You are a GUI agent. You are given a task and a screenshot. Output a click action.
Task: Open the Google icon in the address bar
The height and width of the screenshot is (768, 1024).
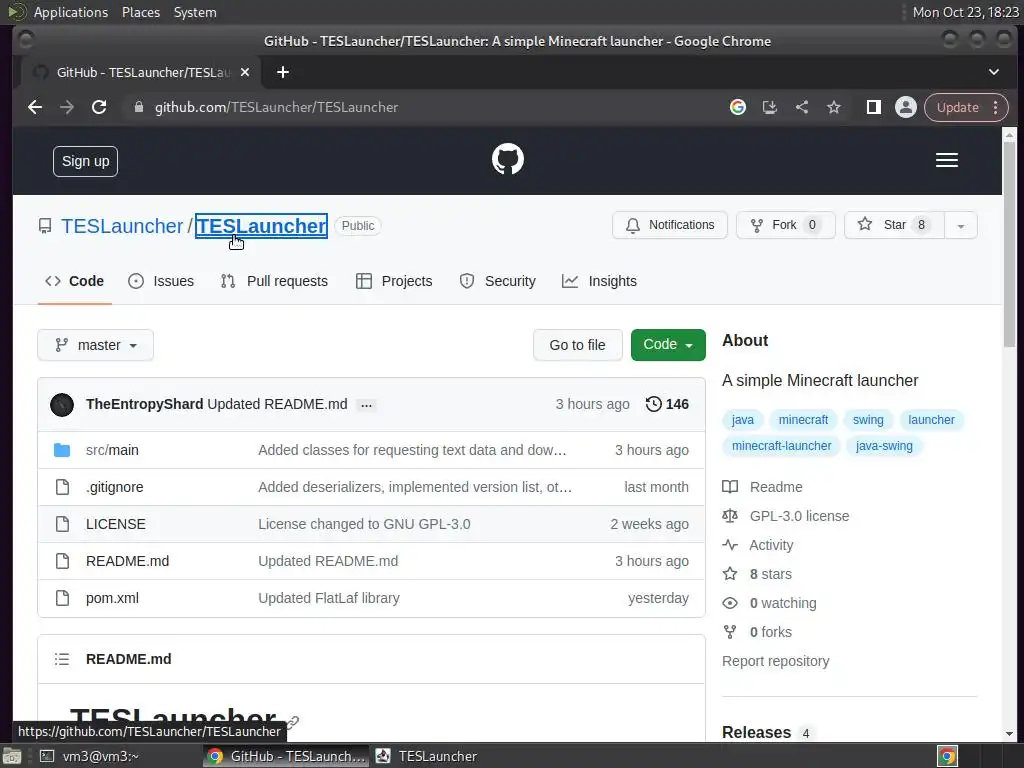tap(738, 107)
